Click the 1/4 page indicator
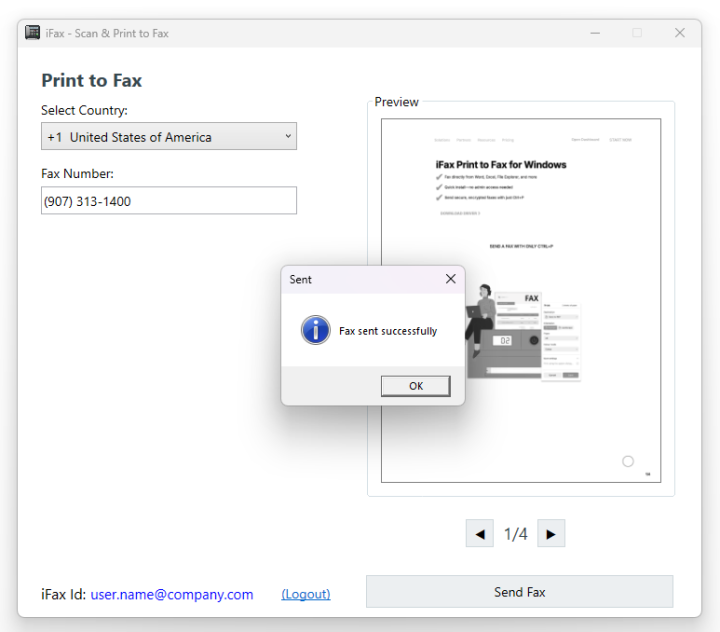Image resolution: width=720 pixels, height=632 pixels. (515, 534)
